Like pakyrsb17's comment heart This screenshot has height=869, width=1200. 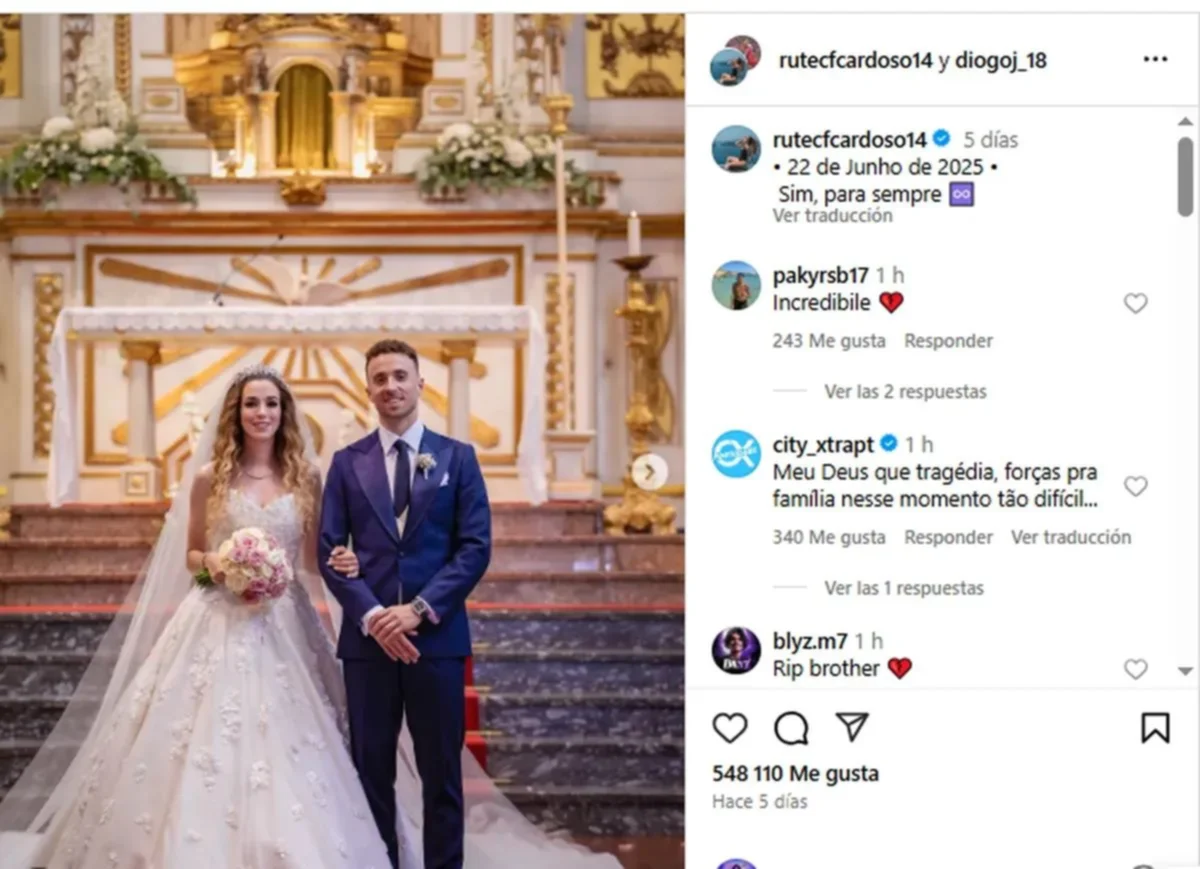[x=1135, y=303]
